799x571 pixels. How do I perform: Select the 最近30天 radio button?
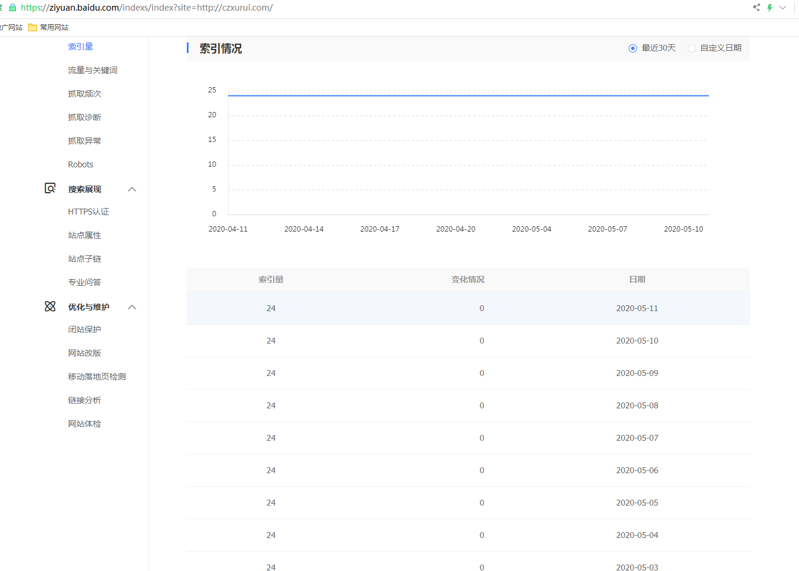[x=633, y=48]
